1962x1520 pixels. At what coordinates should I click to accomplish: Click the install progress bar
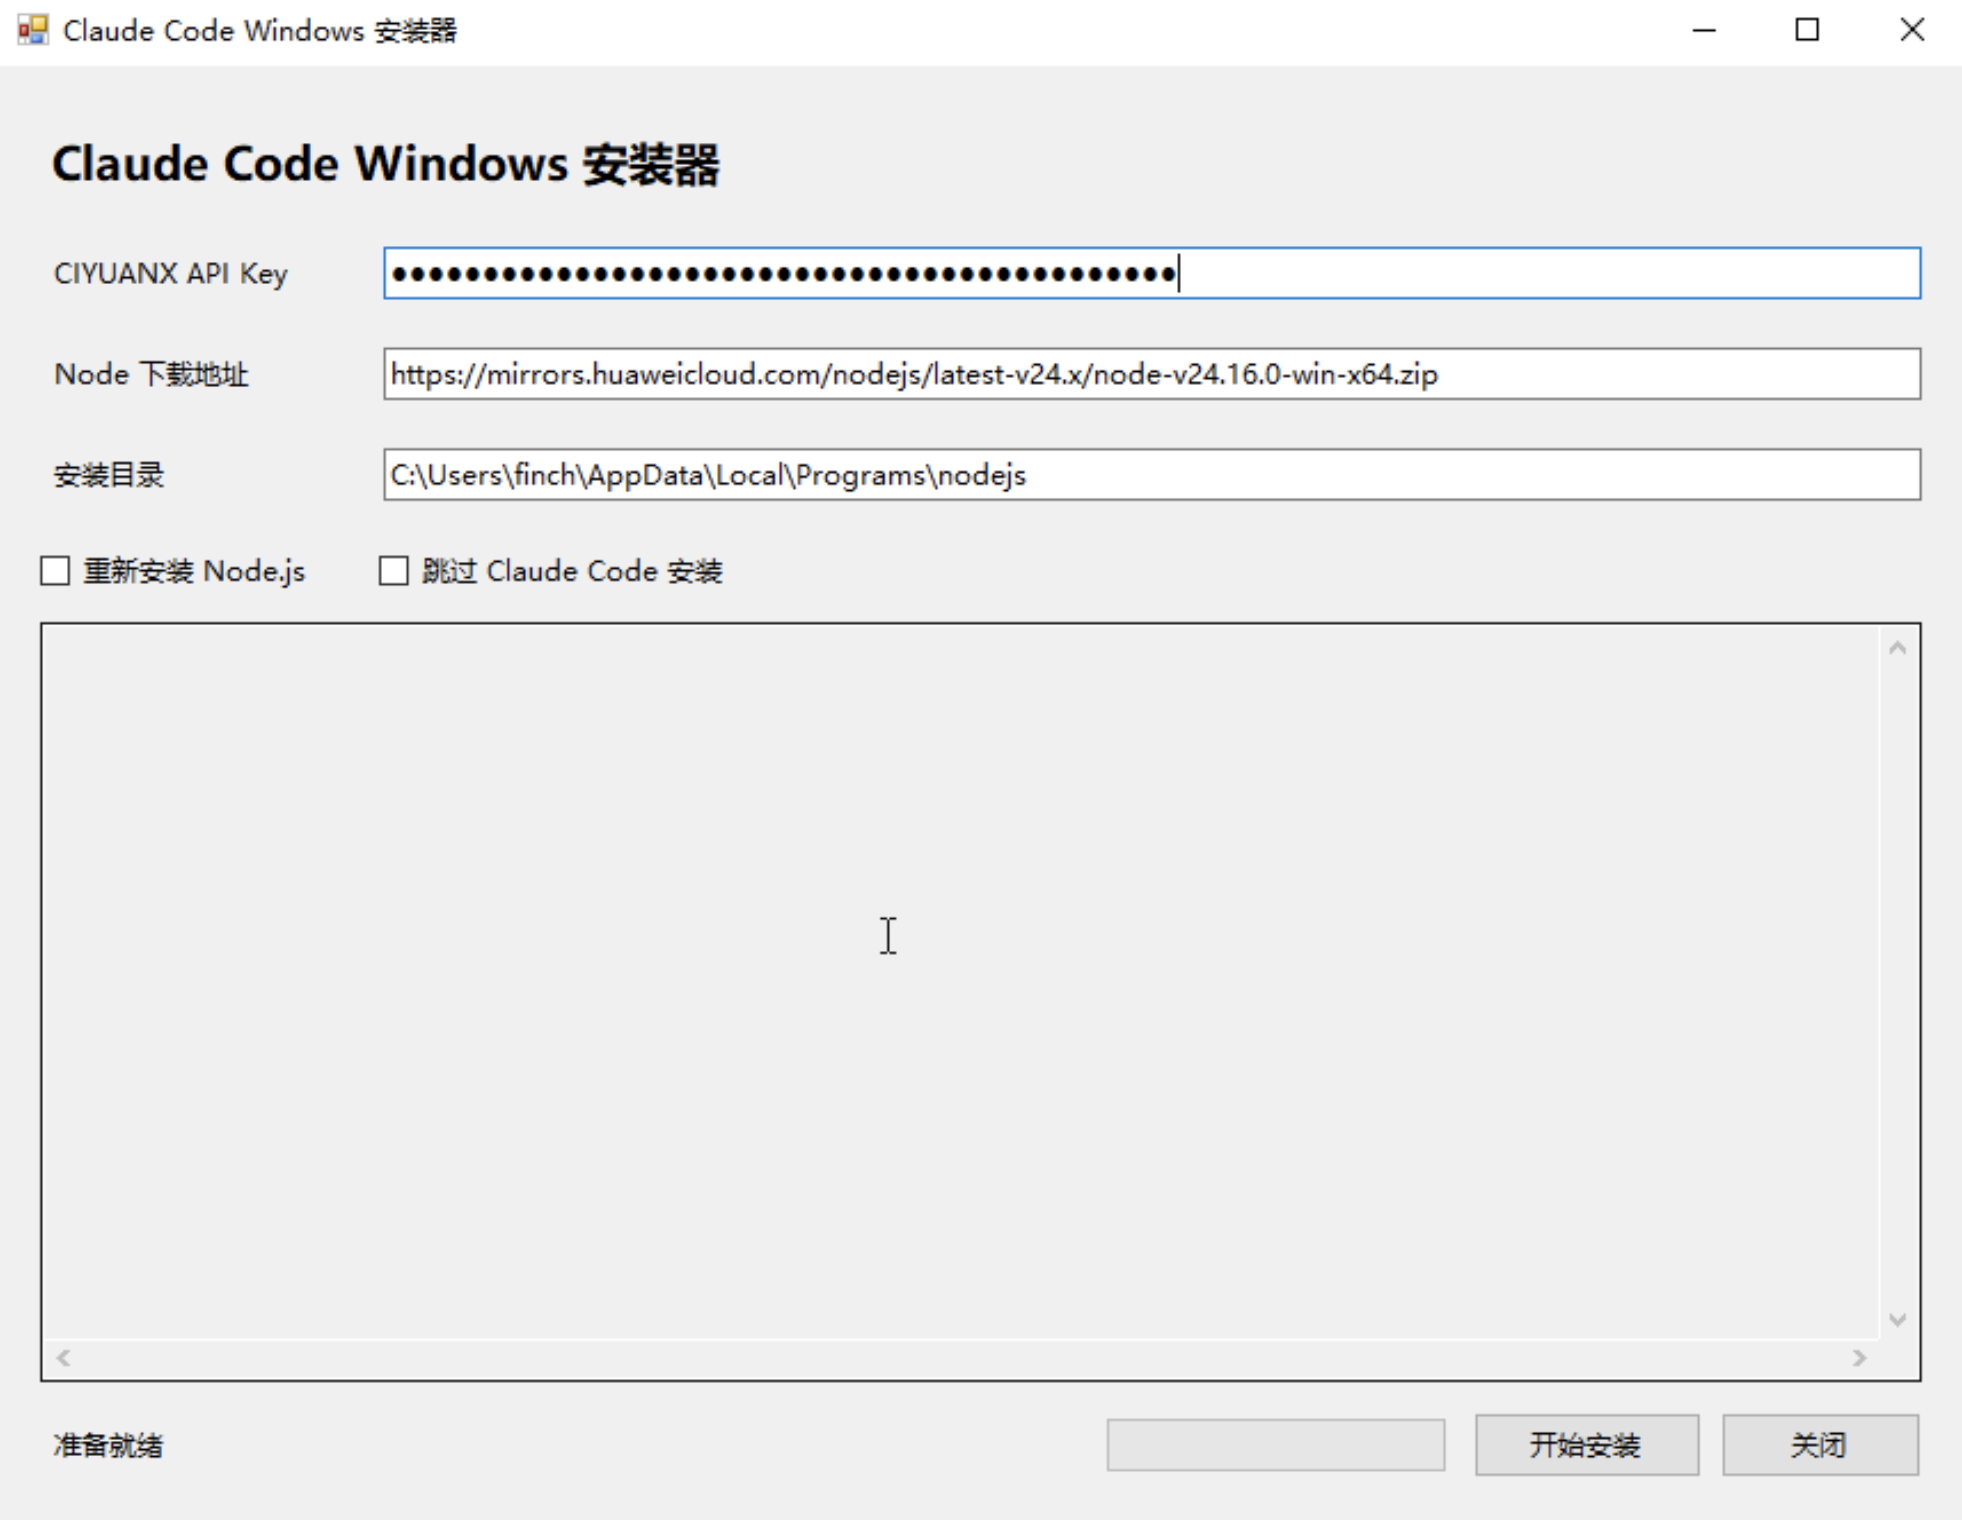[1276, 1445]
